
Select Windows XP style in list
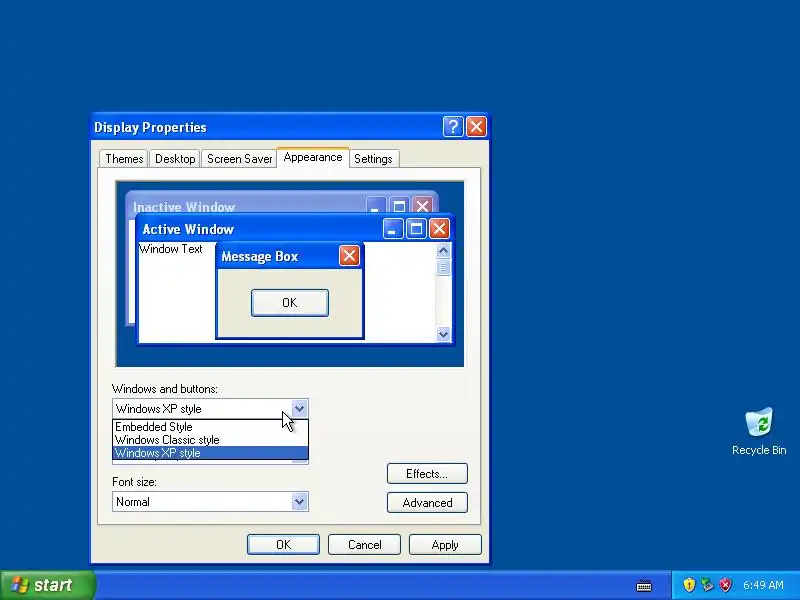click(210, 453)
